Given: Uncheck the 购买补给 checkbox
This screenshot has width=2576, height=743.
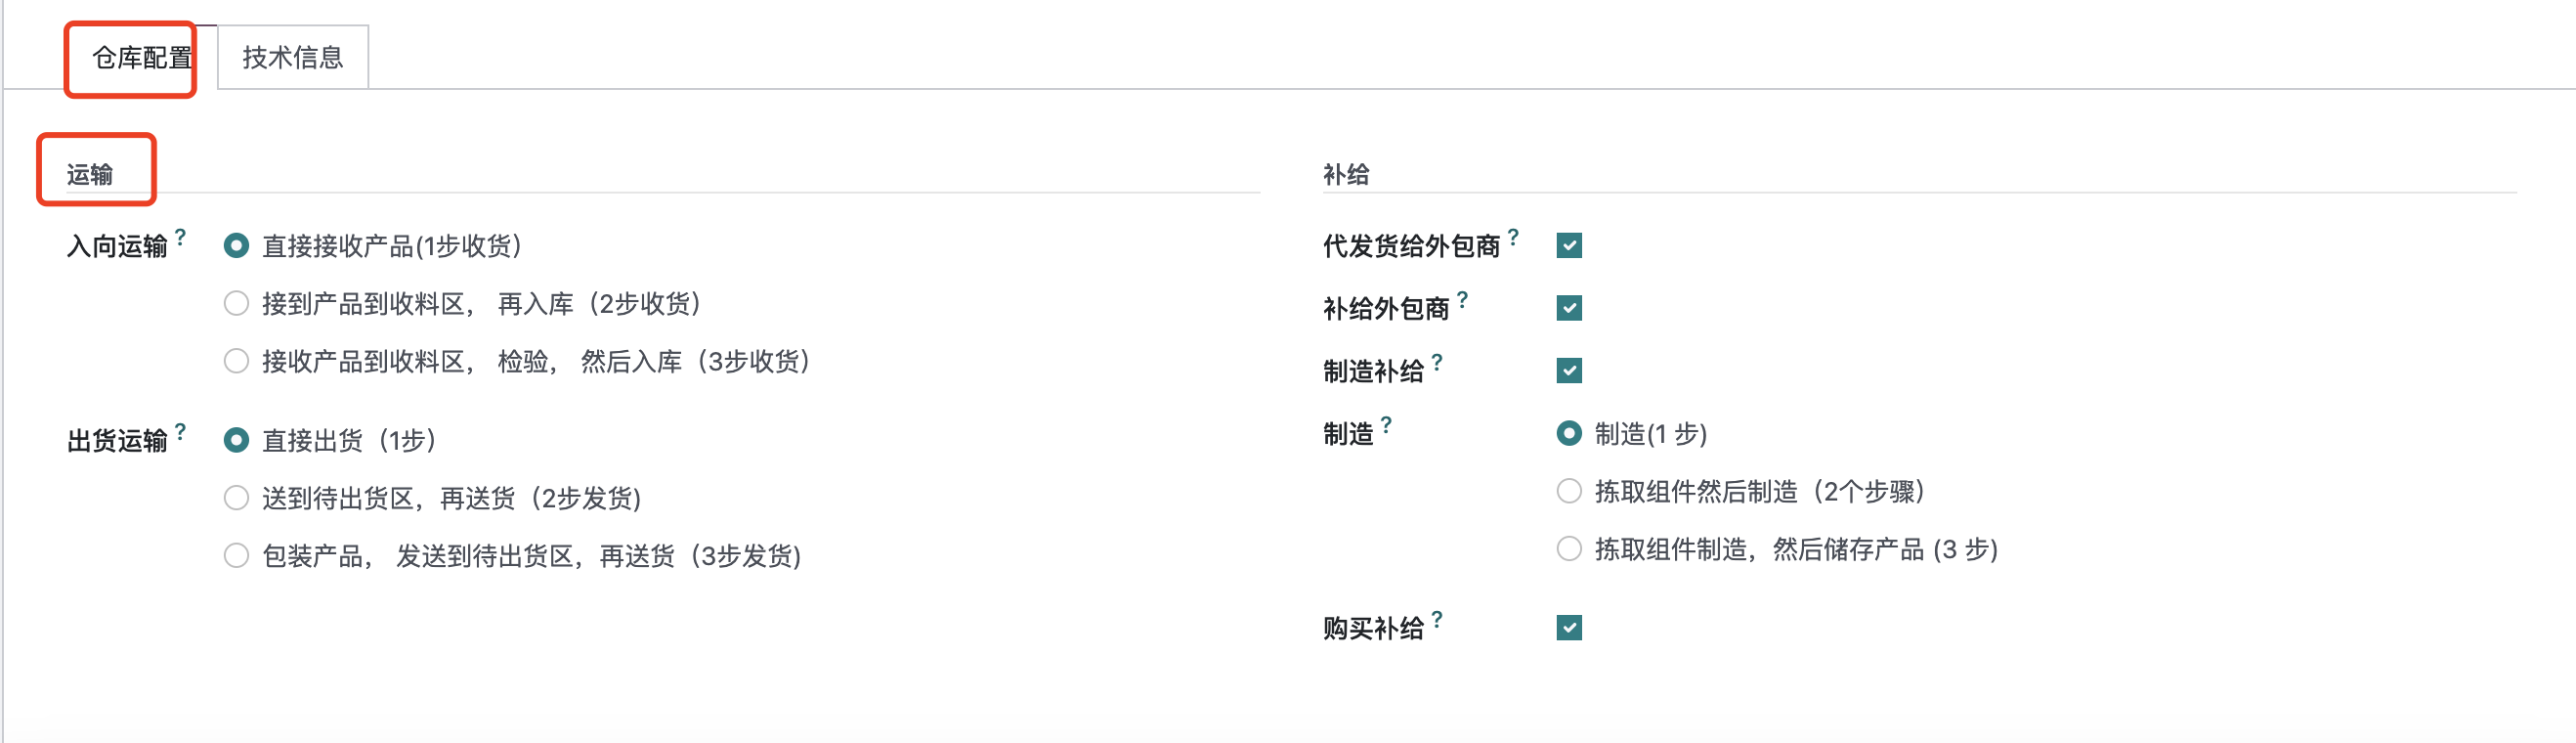Looking at the screenshot, I should click(1569, 628).
